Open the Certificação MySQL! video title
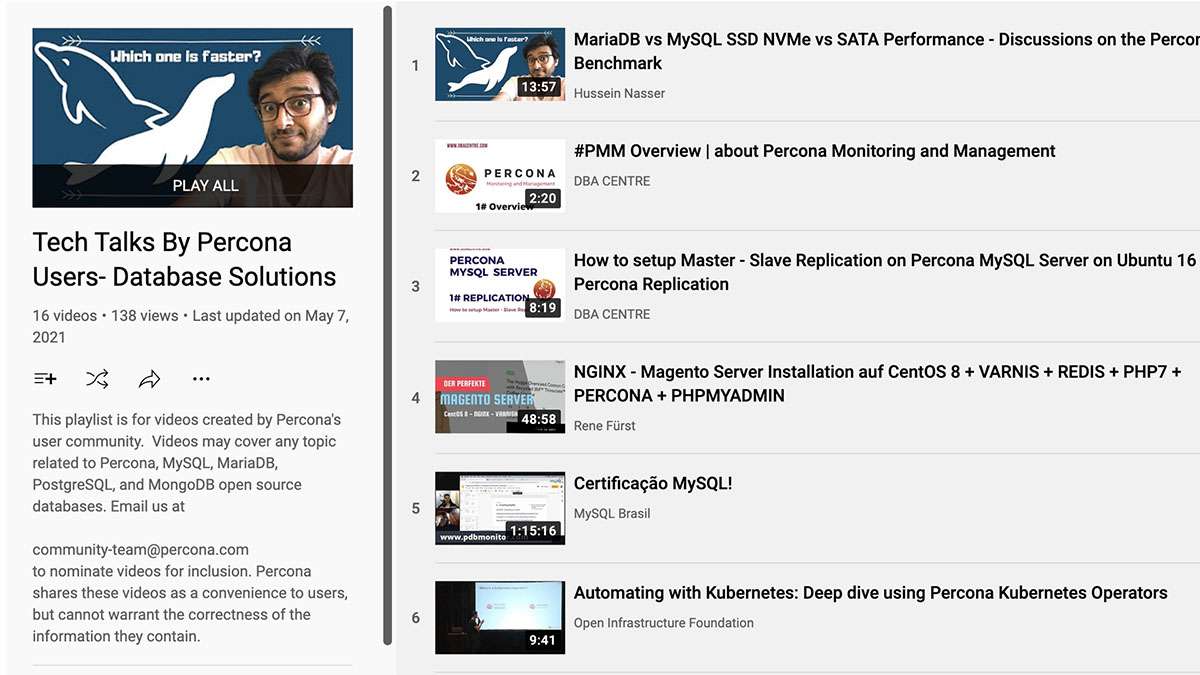1200x675 pixels. click(x=653, y=484)
